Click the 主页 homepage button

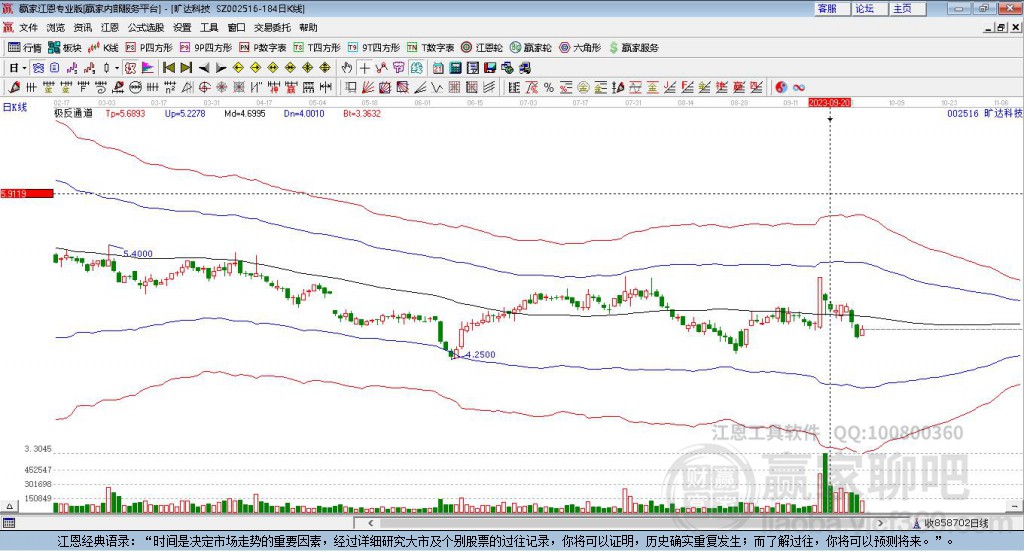point(906,8)
